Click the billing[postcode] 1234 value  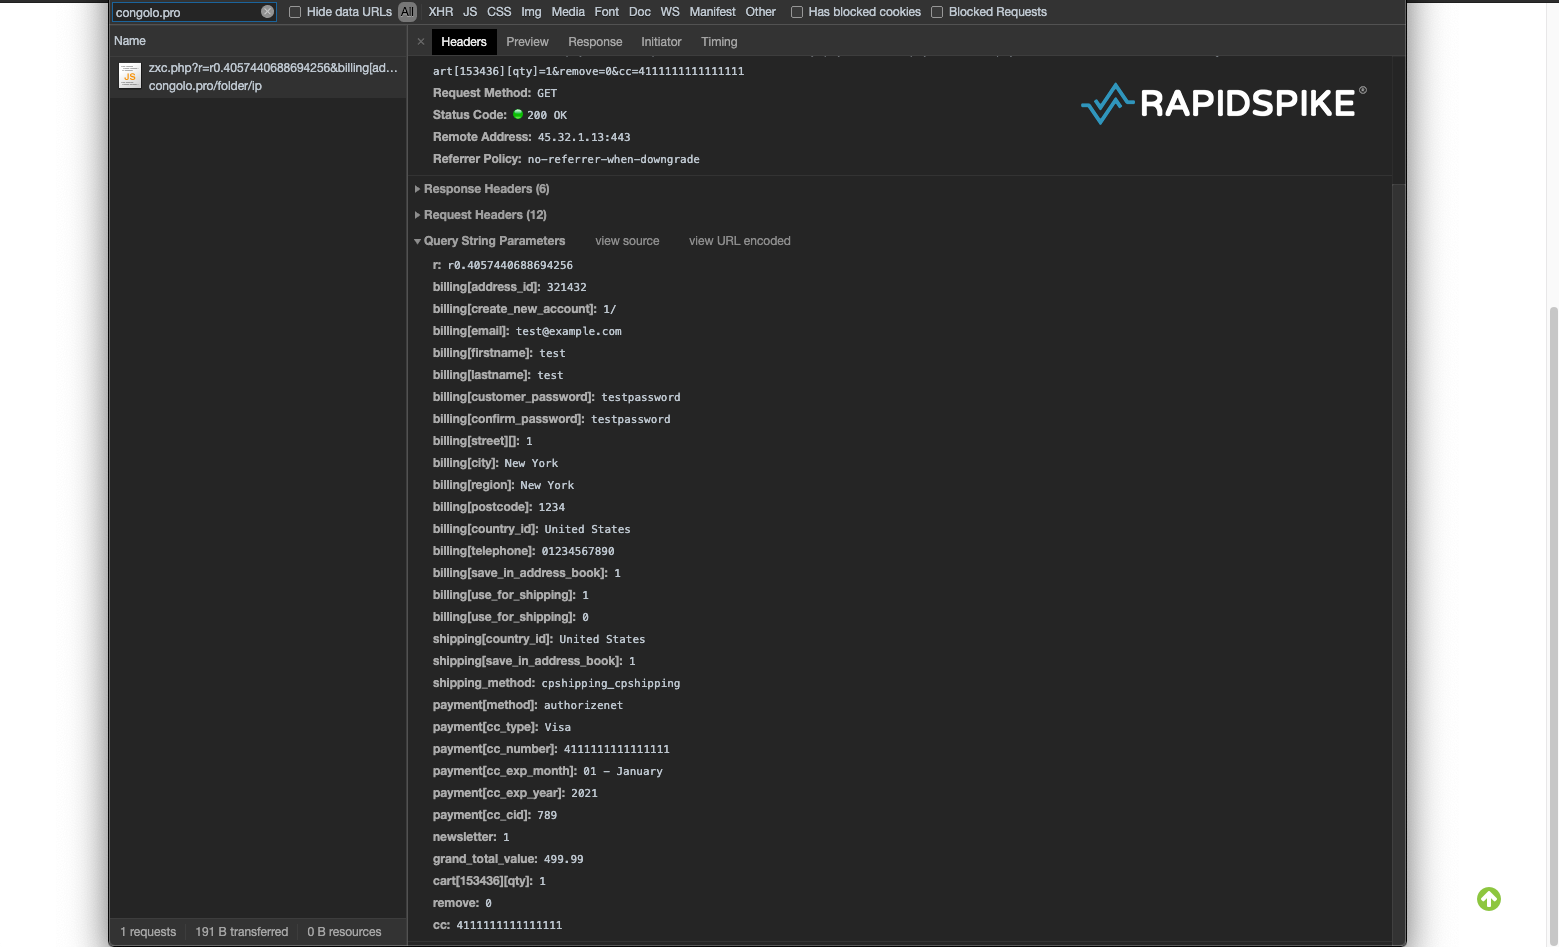tap(552, 507)
